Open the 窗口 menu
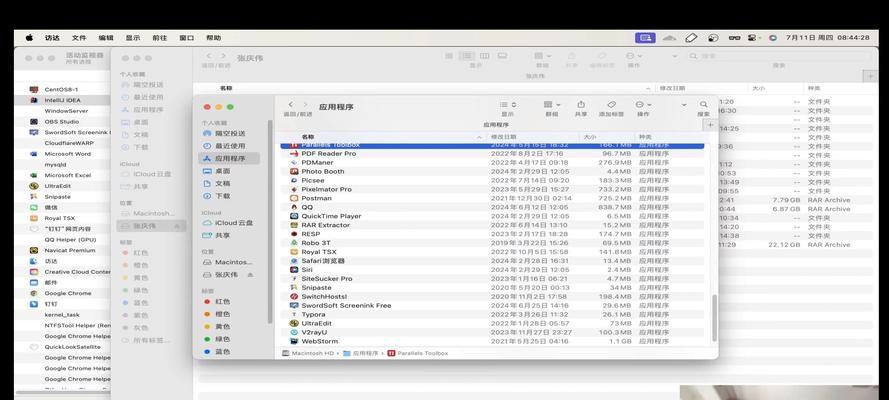The image size is (889, 400). point(187,38)
